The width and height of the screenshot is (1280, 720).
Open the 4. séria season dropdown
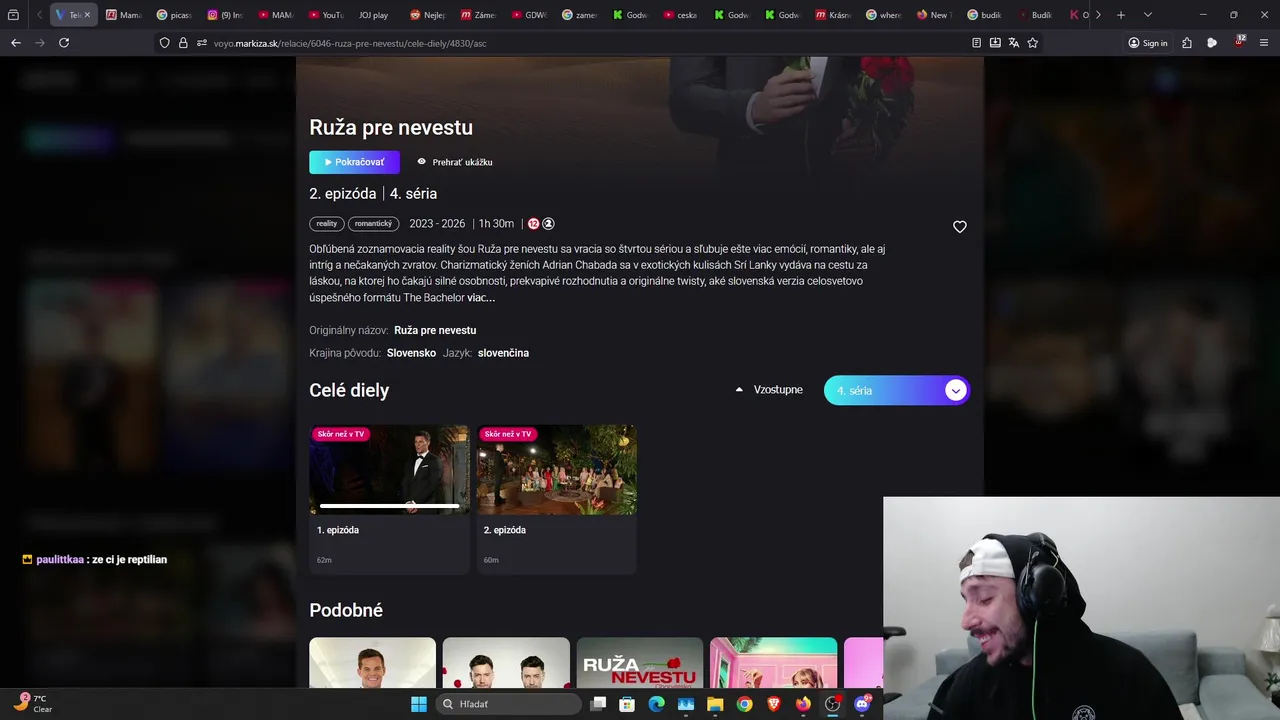pyautogui.click(x=897, y=390)
